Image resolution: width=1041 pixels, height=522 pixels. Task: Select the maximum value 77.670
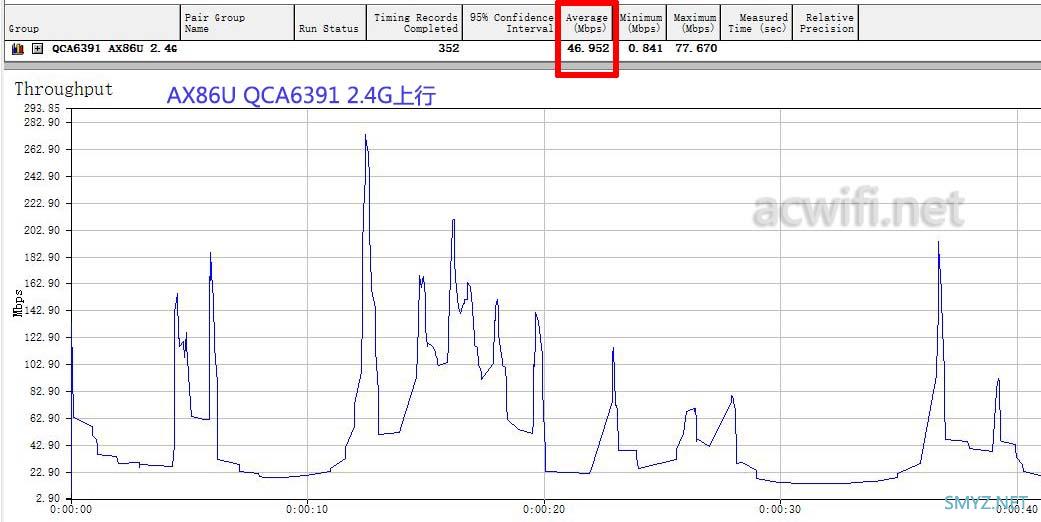tap(696, 48)
